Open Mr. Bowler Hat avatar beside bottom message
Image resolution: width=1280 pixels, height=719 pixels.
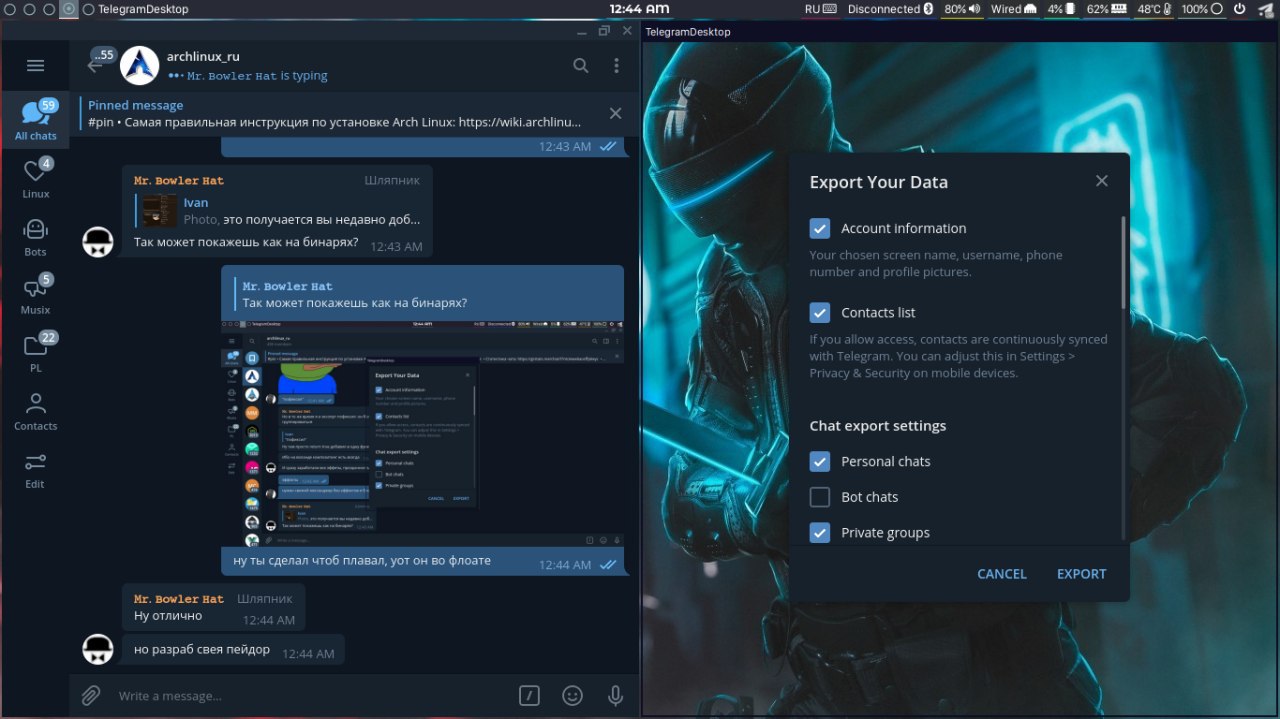click(97, 650)
